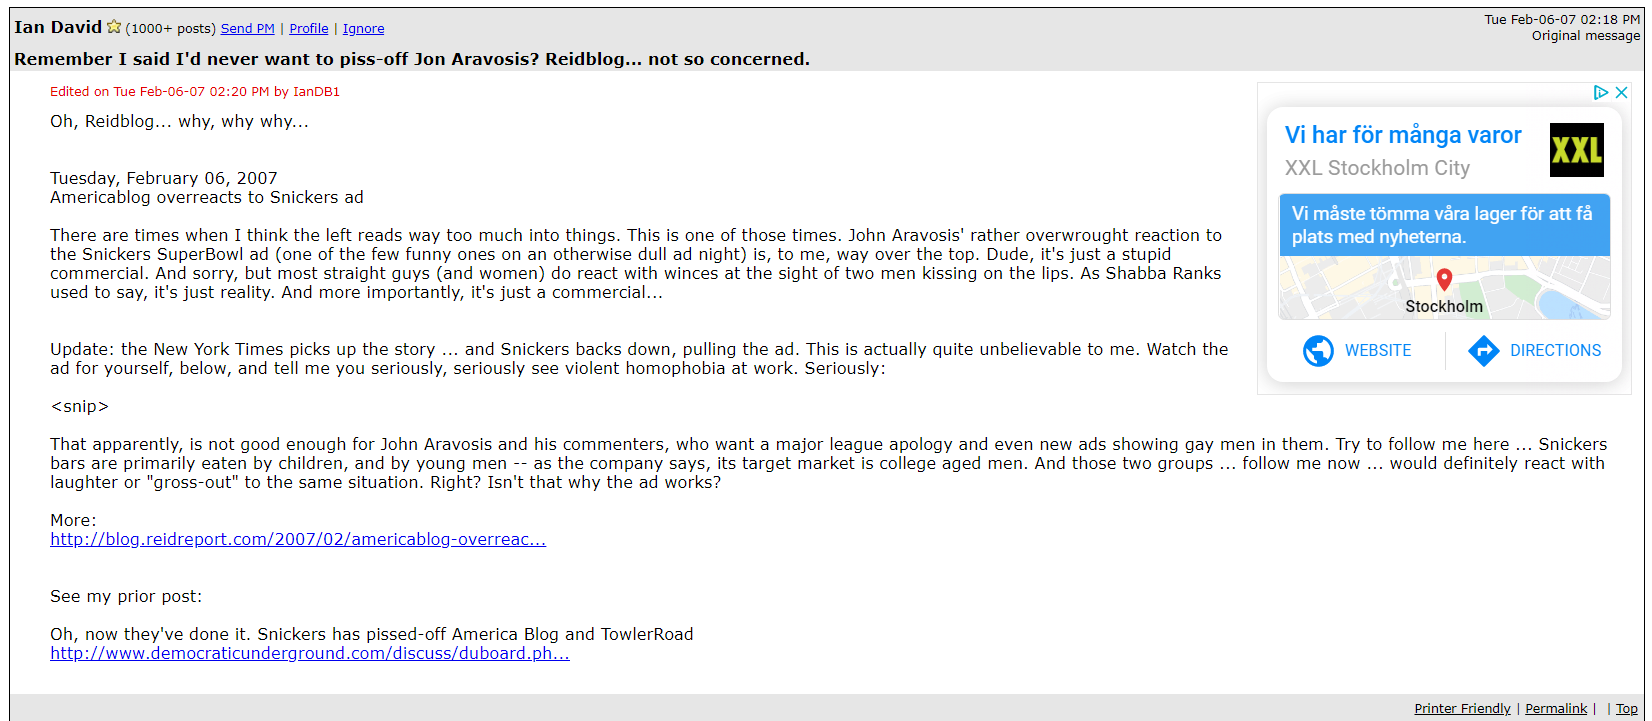Click the 'Vi har för många varor' ad headline
This screenshot has width=1652, height=721.
pos(1403,135)
